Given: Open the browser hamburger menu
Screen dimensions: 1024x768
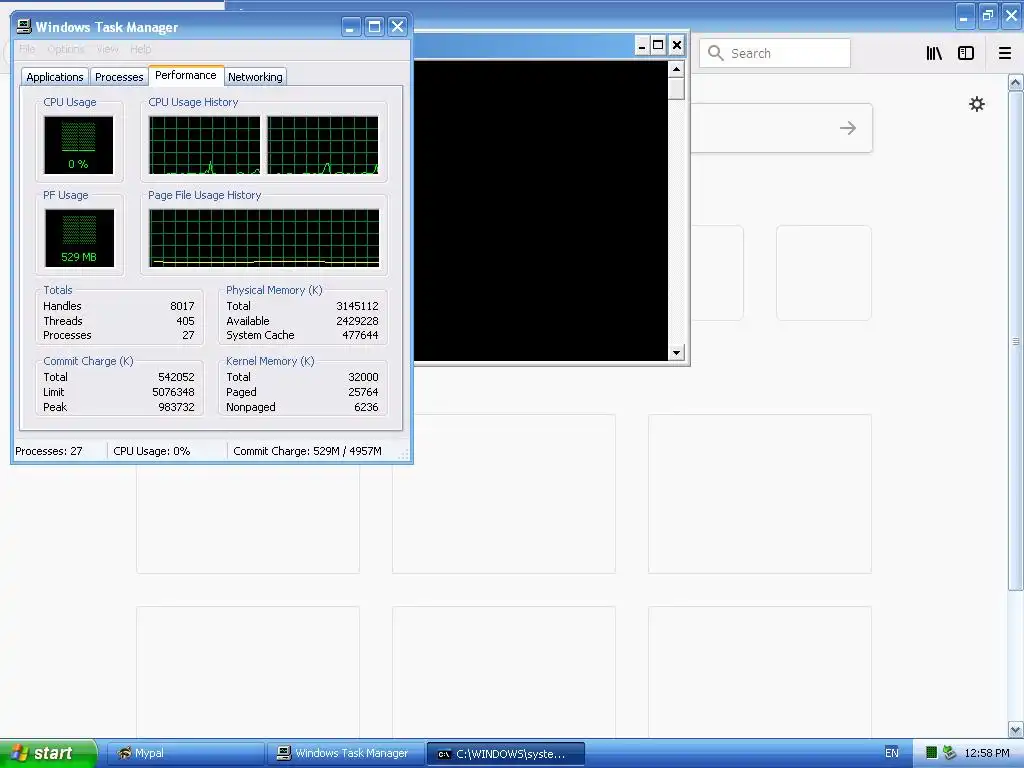Looking at the screenshot, I should [1005, 53].
